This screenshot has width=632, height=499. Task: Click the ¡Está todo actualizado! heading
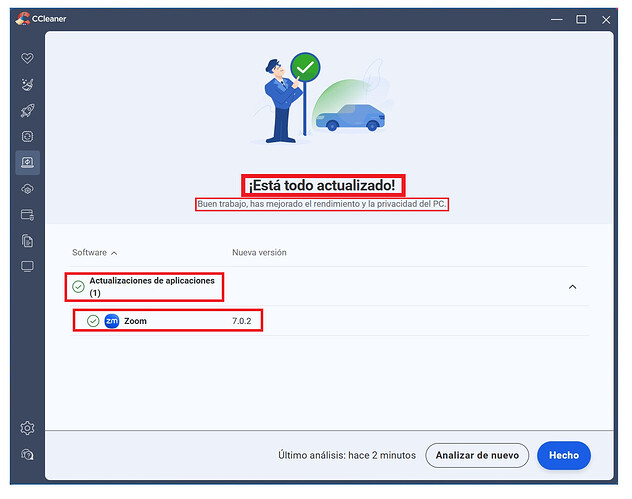coord(322,185)
